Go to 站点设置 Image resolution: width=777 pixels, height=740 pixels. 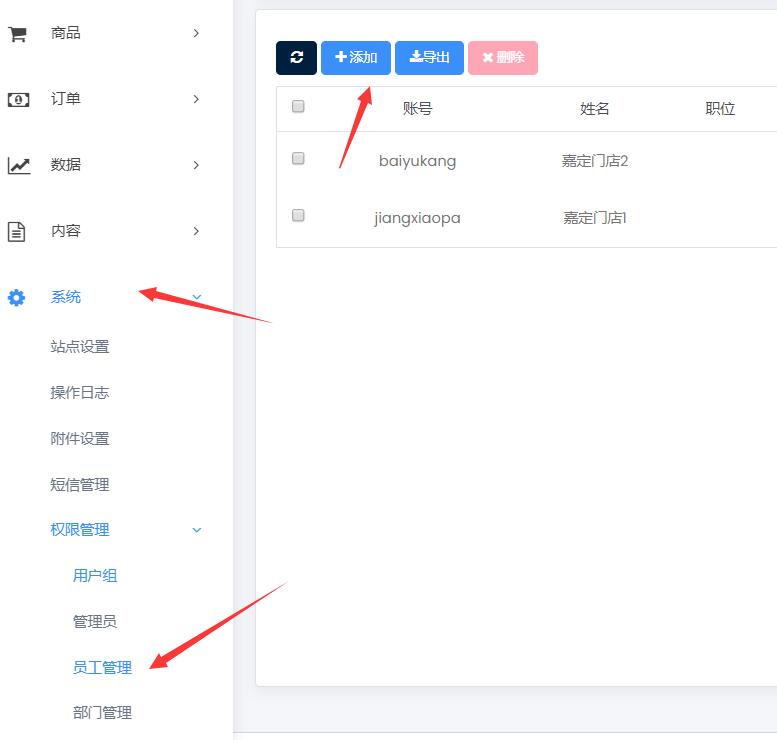point(80,346)
